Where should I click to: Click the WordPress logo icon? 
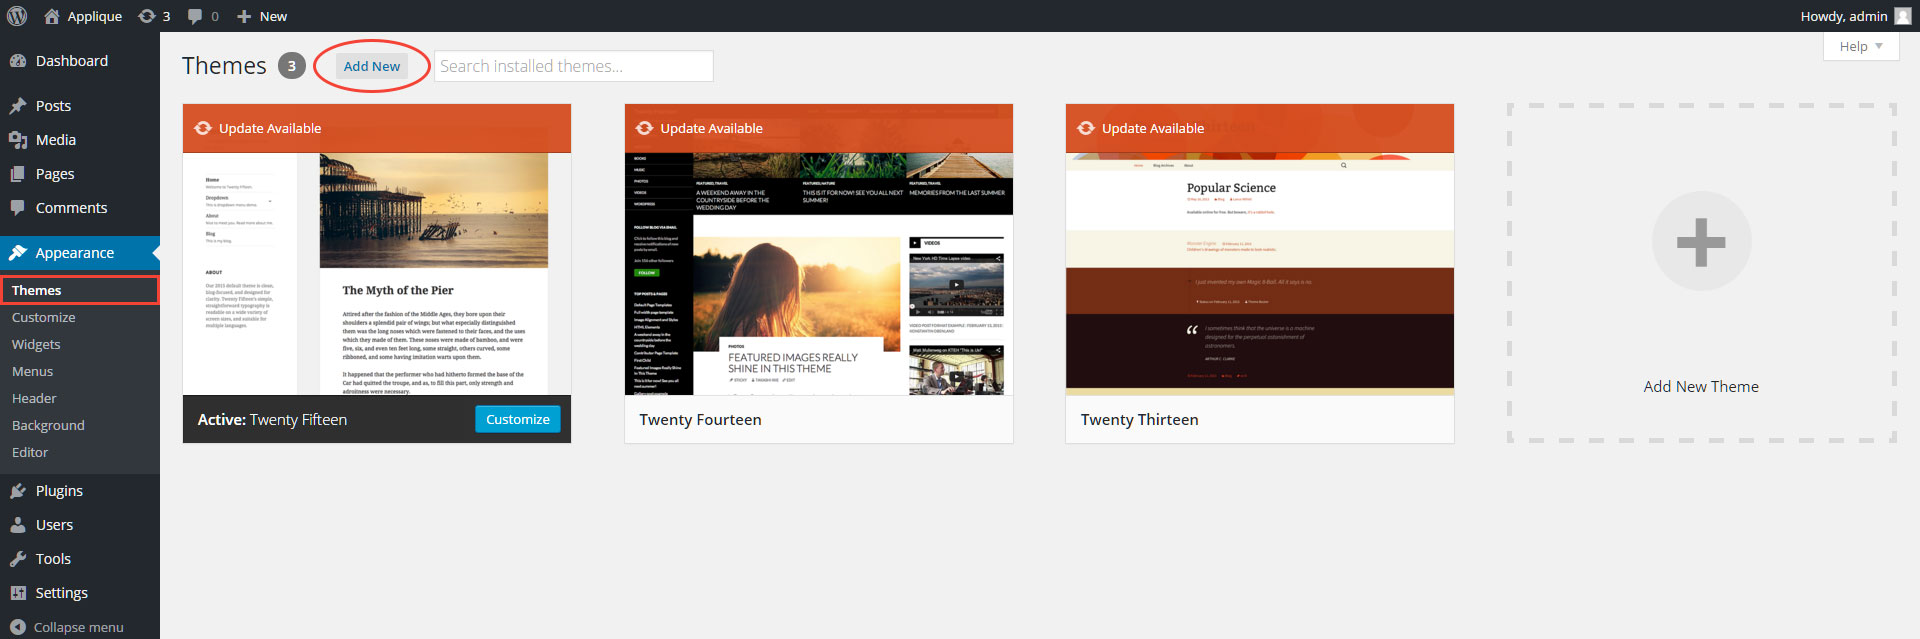pos(17,16)
